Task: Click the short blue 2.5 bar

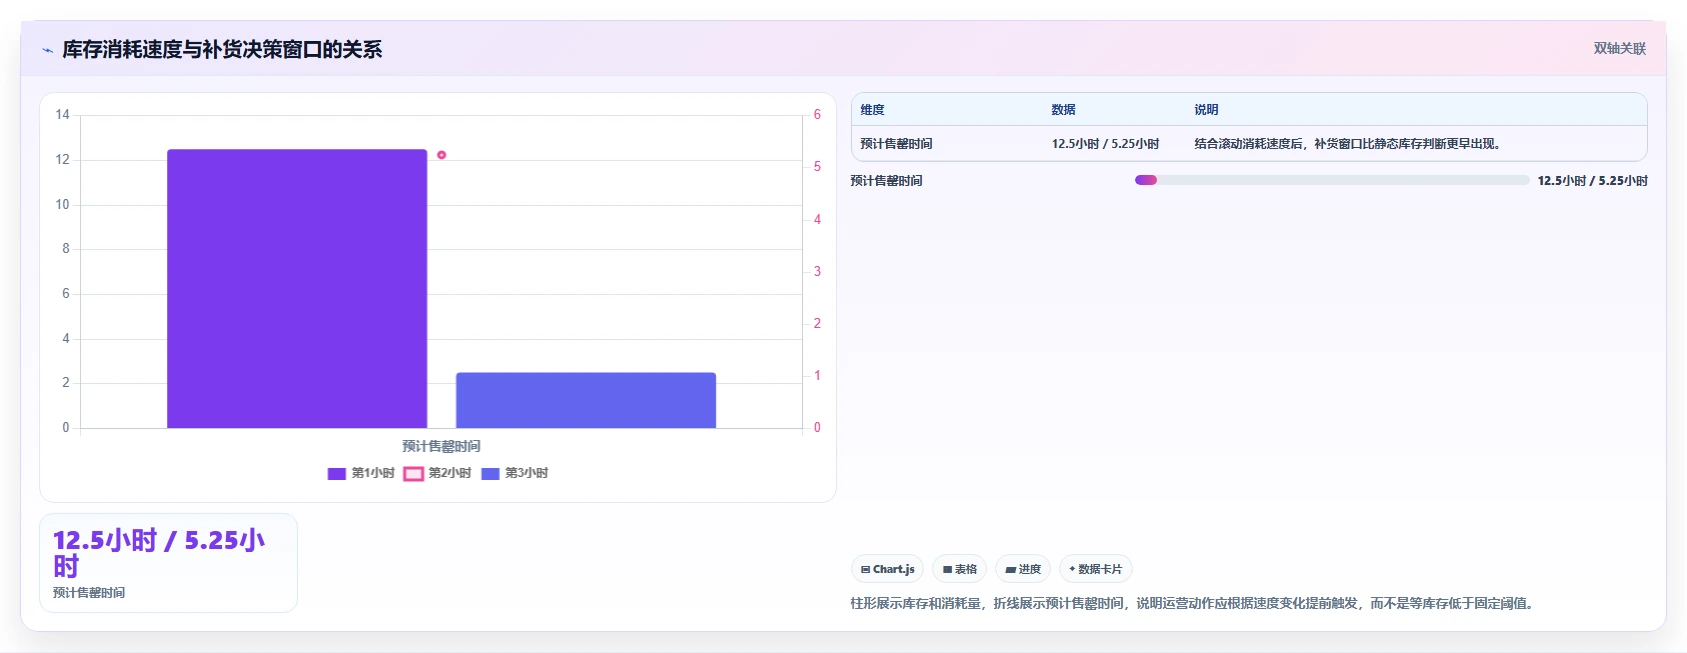Action: [x=586, y=400]
